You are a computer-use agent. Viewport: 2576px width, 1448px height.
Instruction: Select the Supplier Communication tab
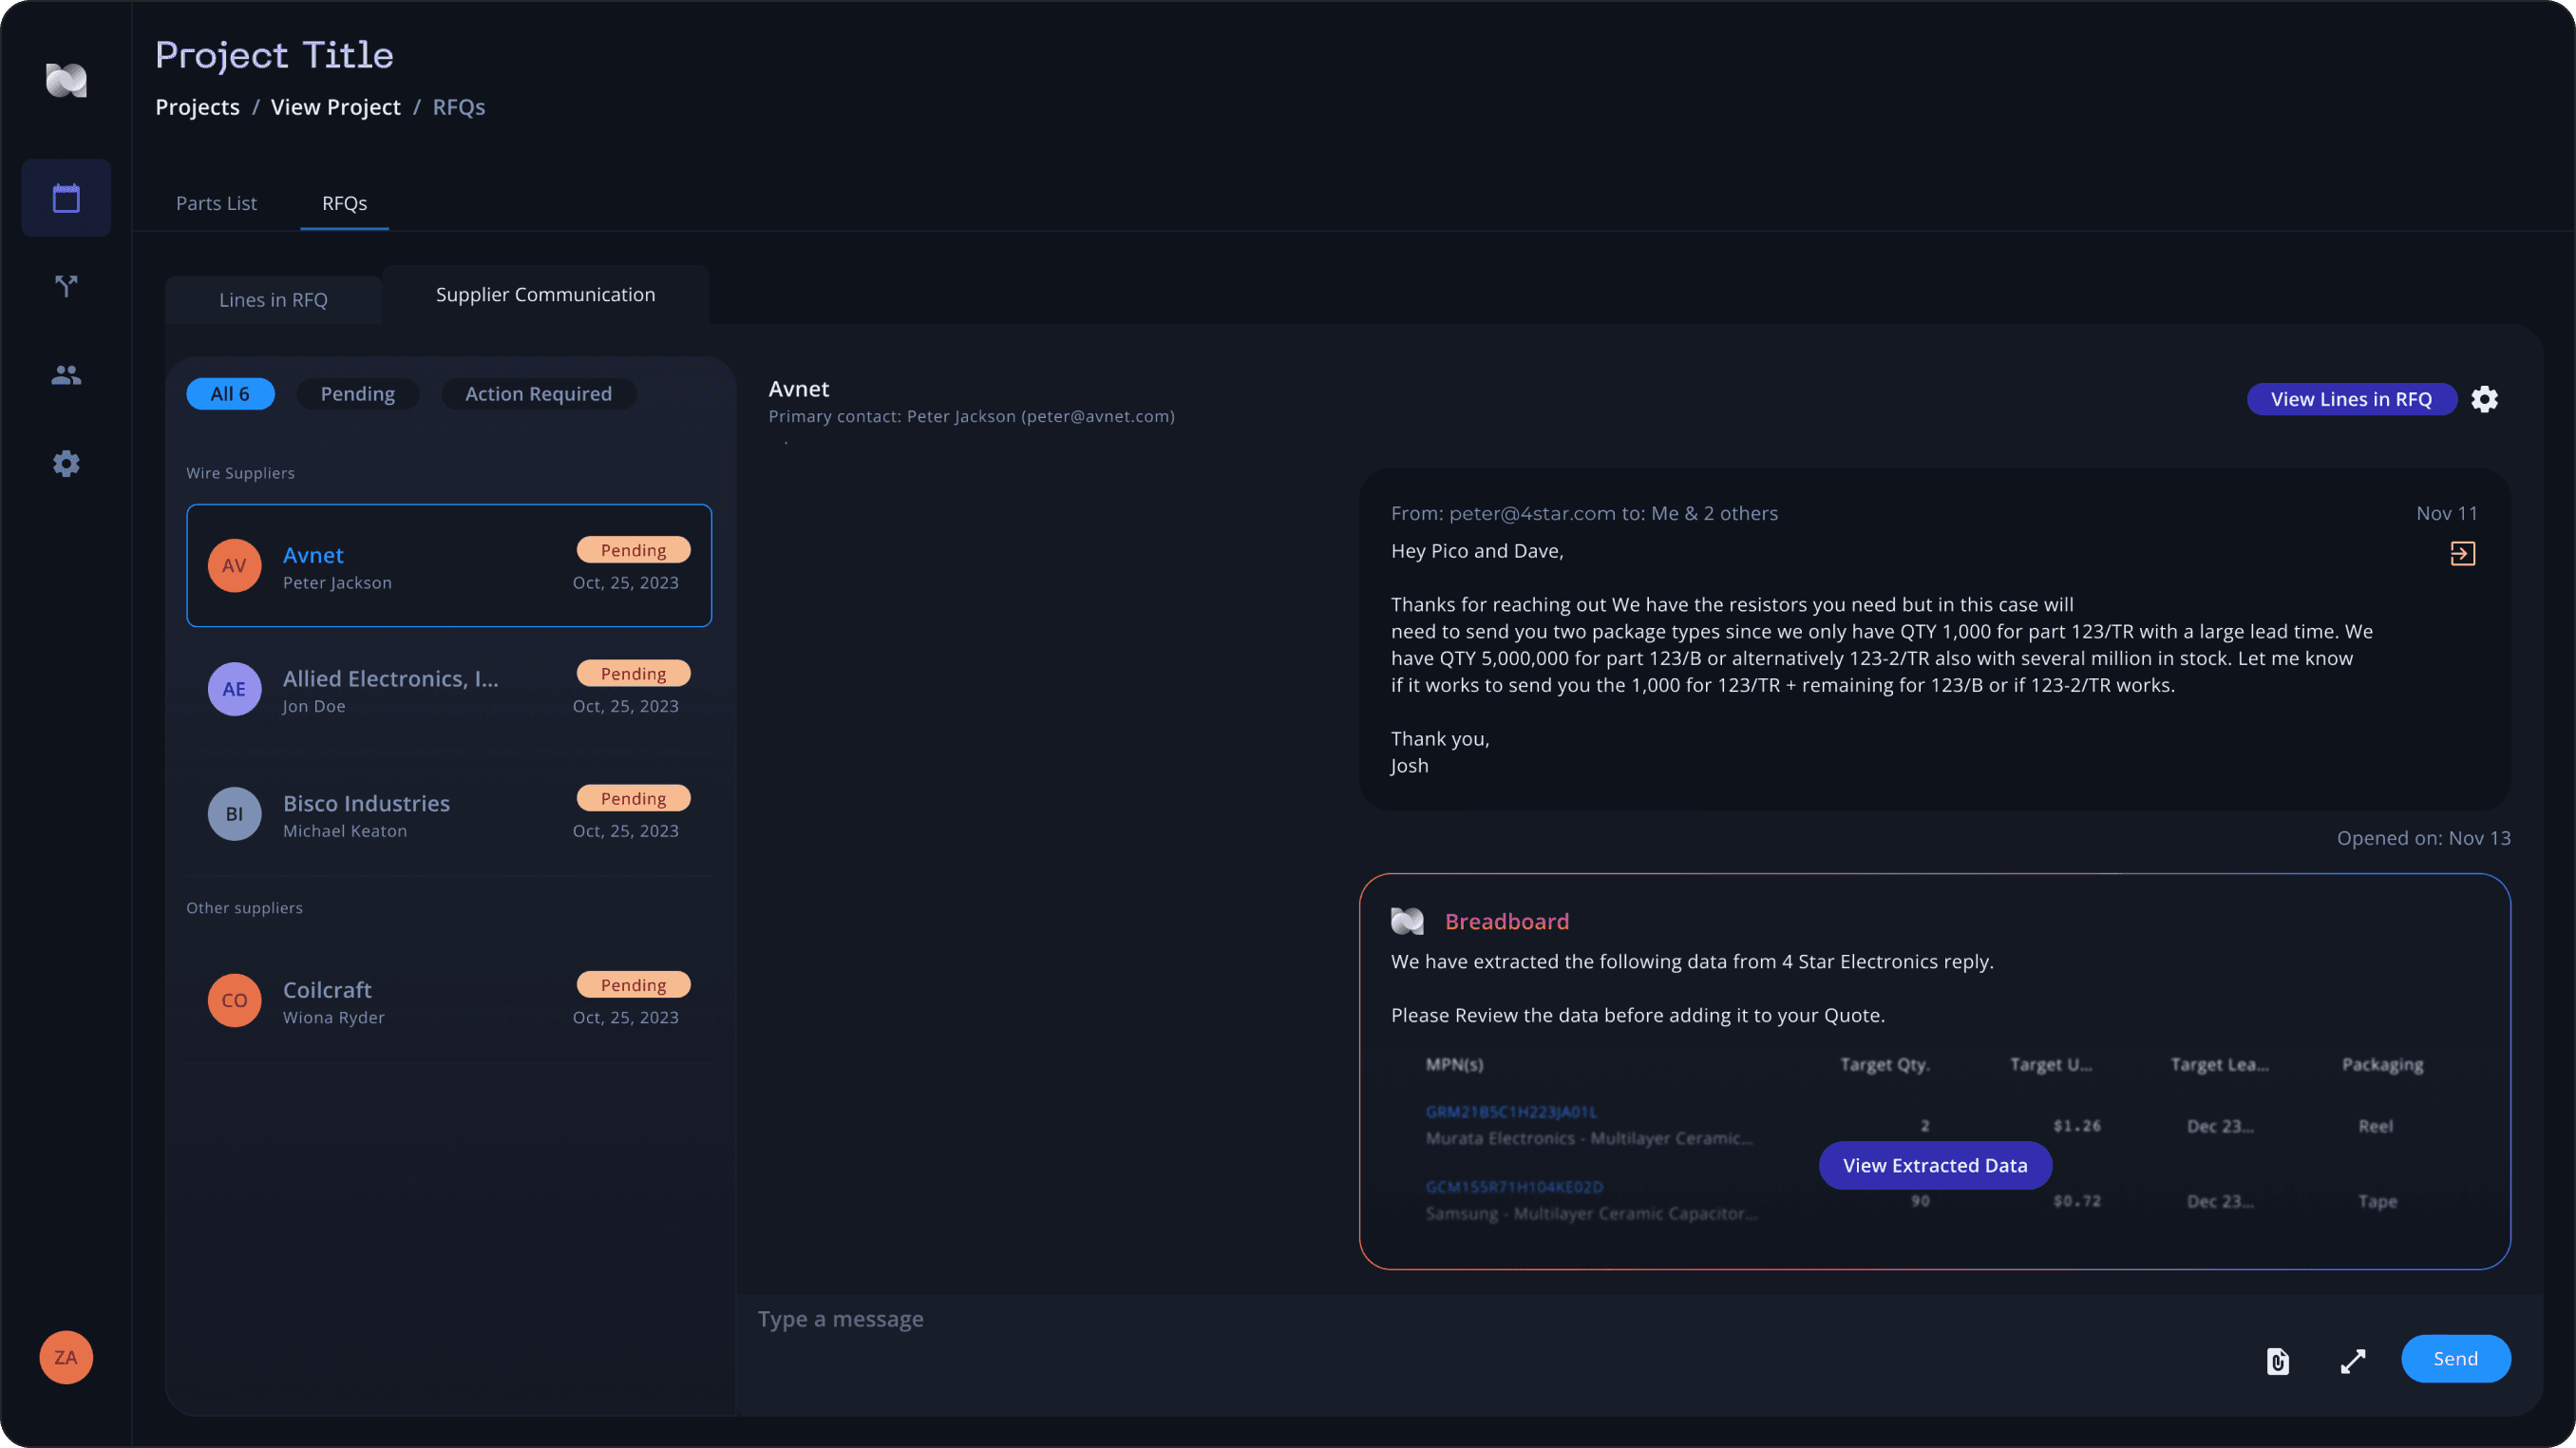click(x=545, y=295)
